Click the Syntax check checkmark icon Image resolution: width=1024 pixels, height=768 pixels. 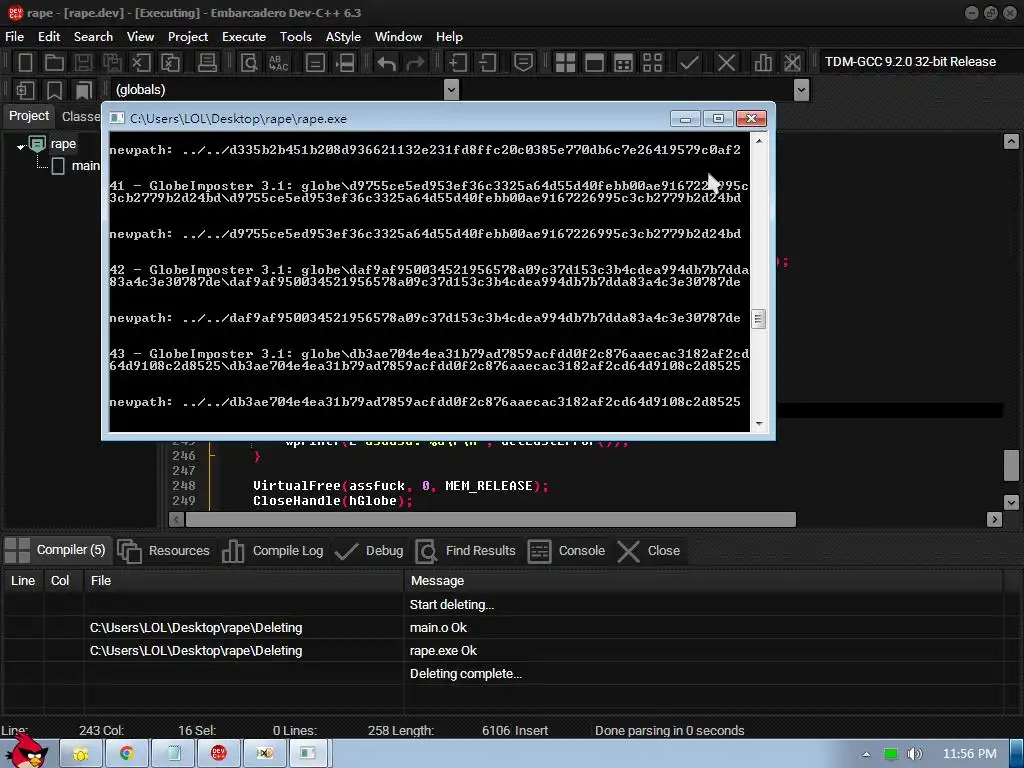click(689, 63)
